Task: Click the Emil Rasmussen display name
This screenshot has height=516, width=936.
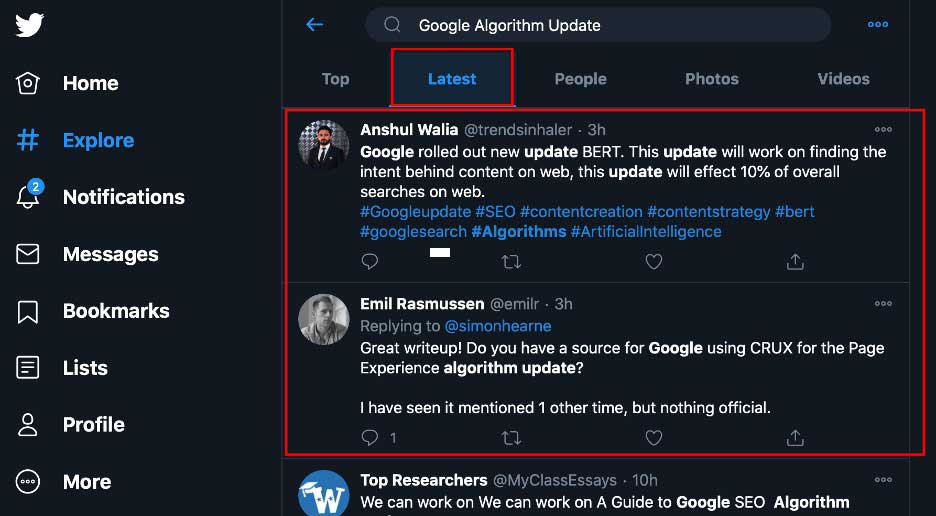Action: tap(422, 303)
